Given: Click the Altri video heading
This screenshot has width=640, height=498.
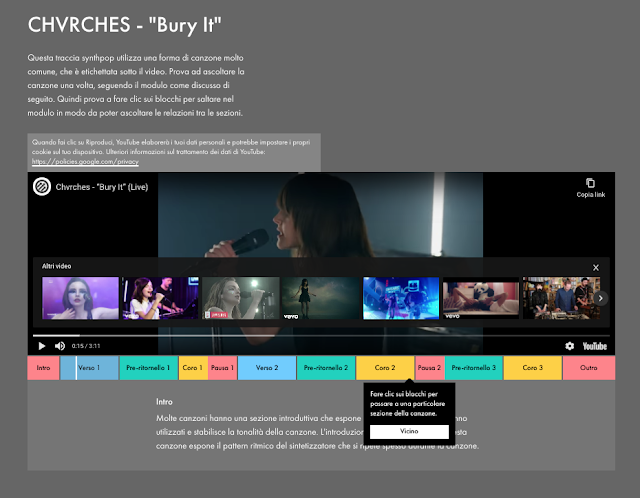Looking at the screenshot, I should point(56,266).
